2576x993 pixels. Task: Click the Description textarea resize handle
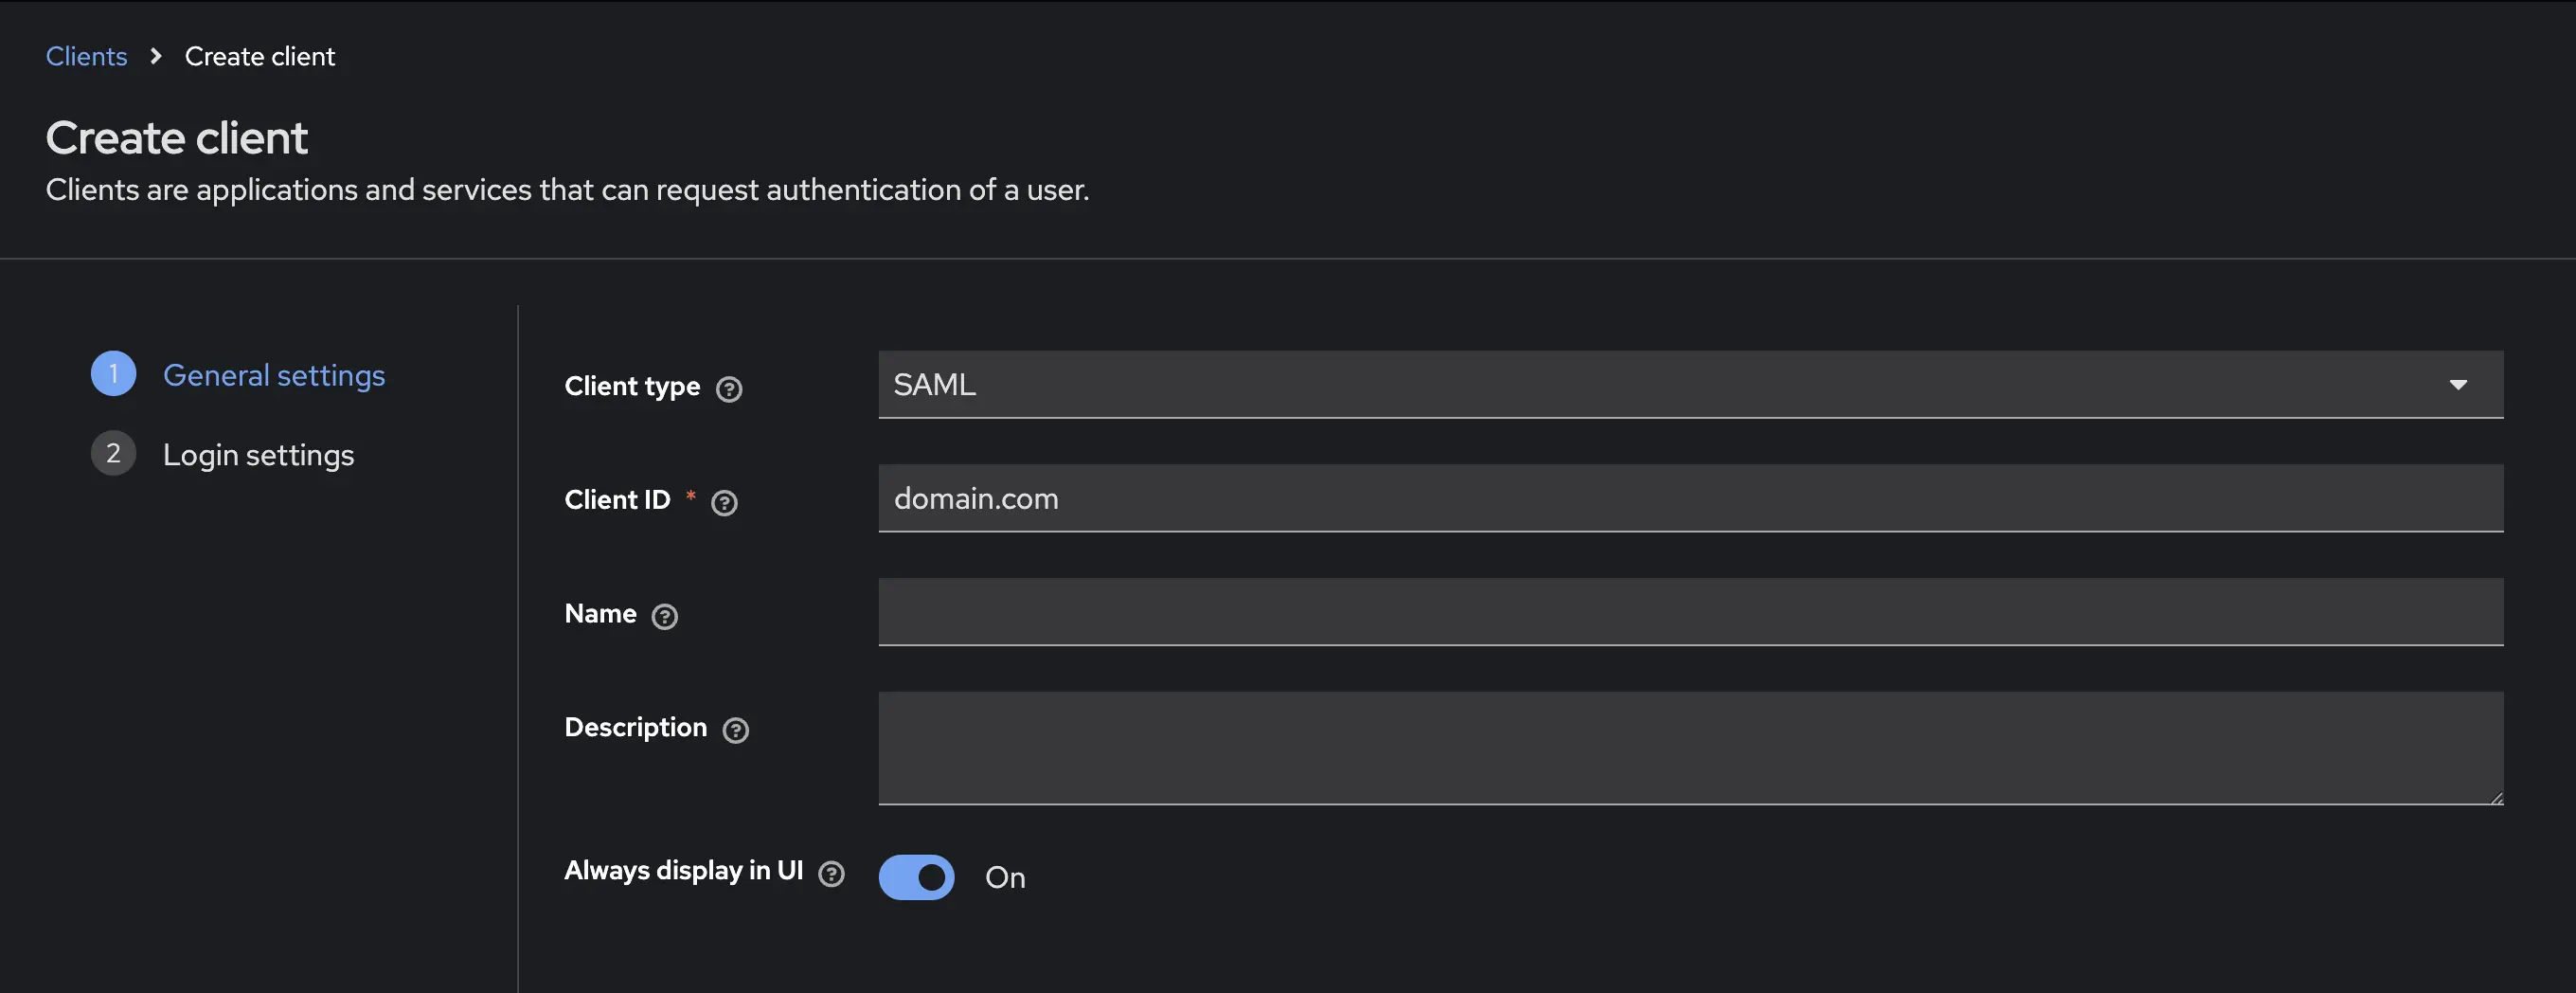[2496, 798]
